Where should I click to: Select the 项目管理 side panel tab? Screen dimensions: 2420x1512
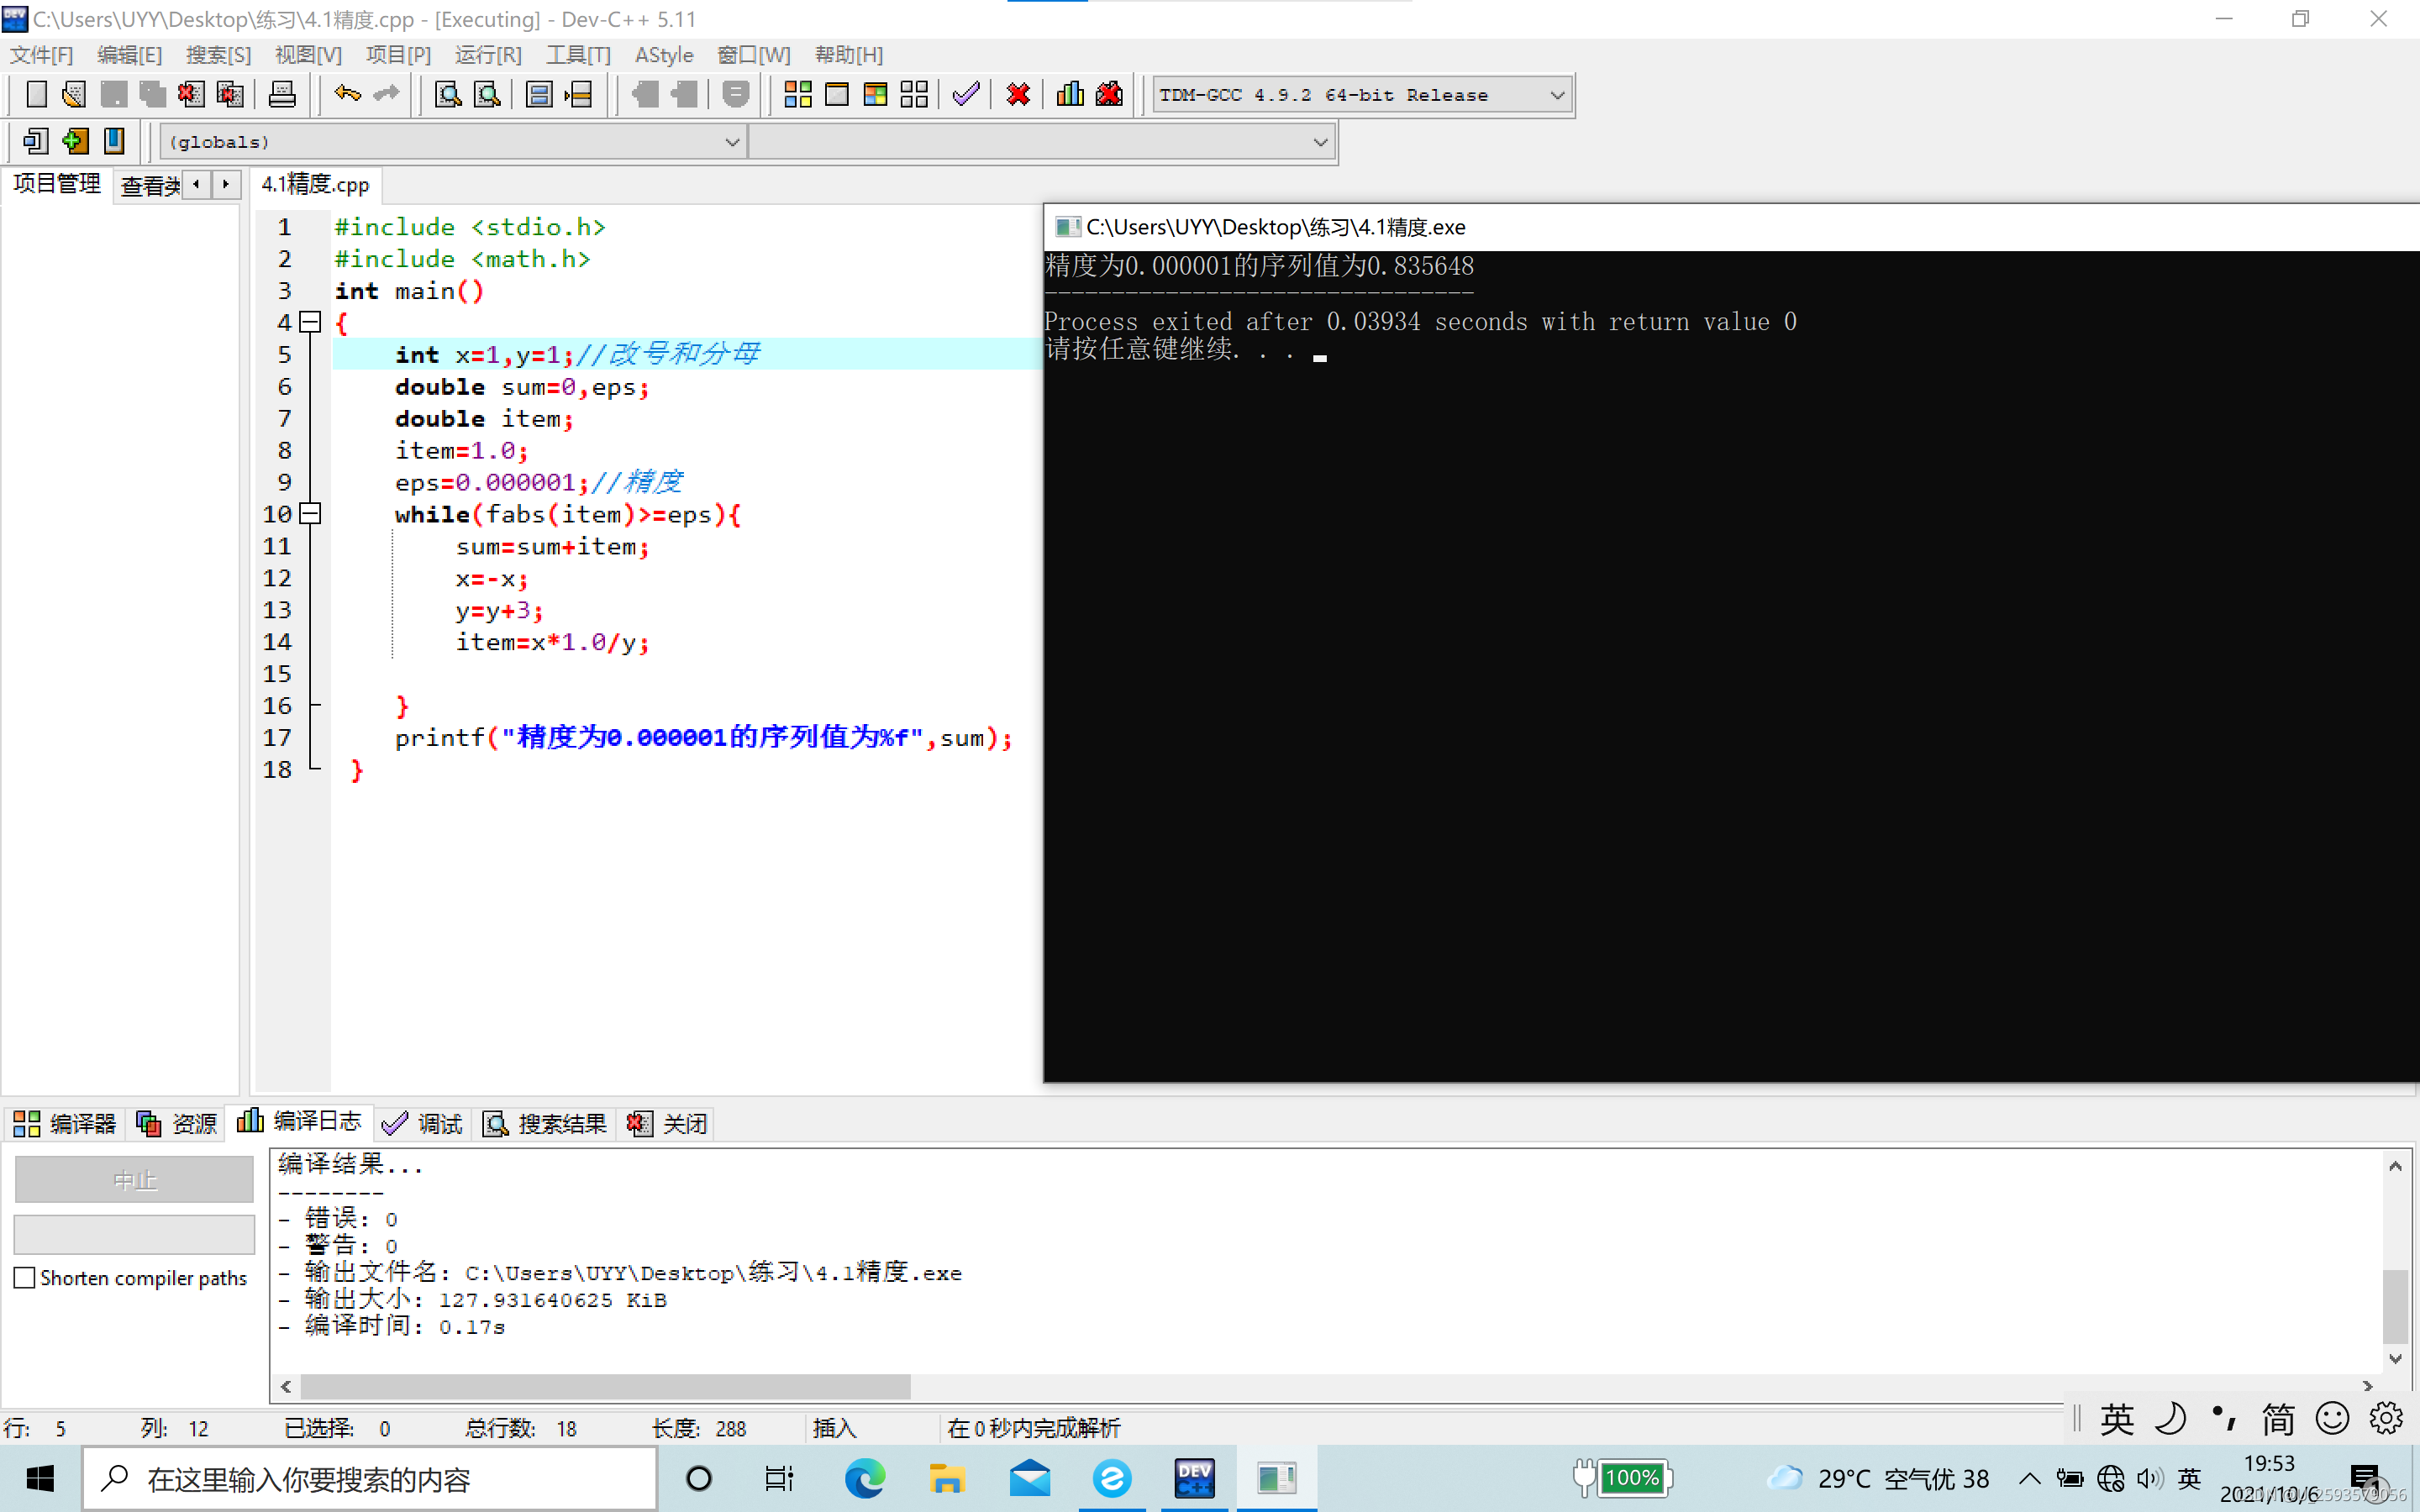(57, 184)
